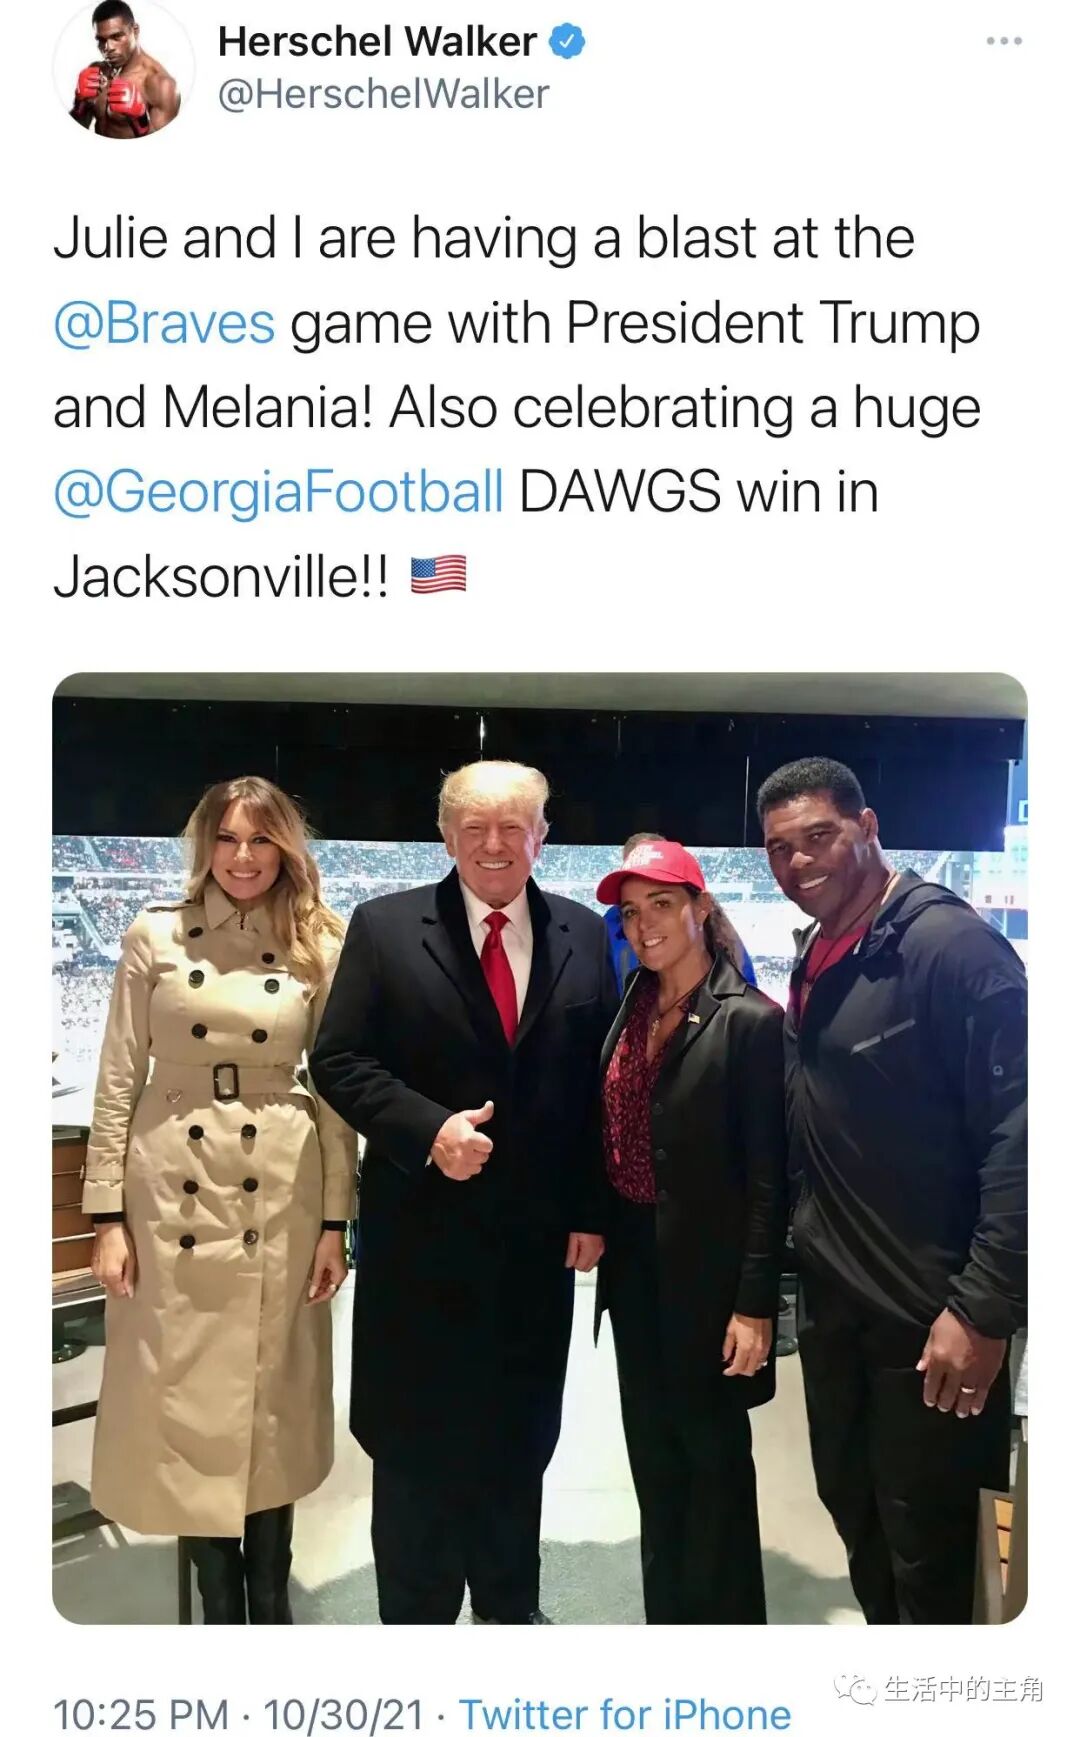1080x1737 pixels.
Task: Open the attached group photo
Action: (540, 1148)
